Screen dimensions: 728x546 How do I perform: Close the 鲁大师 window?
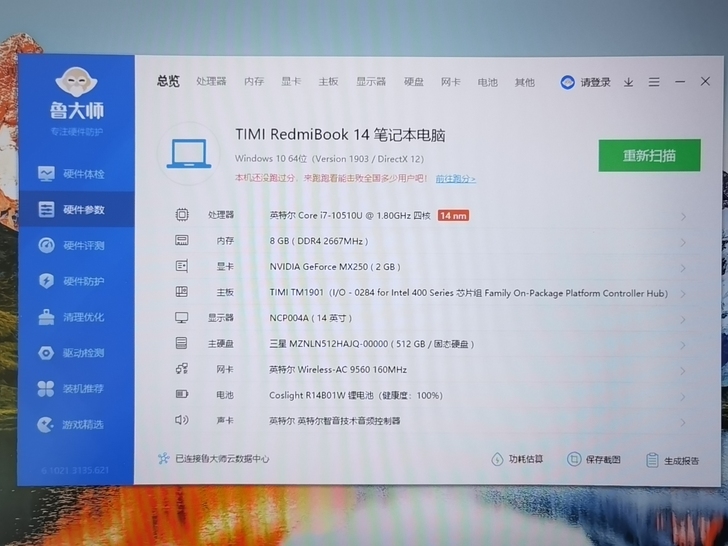coord(705,81)
